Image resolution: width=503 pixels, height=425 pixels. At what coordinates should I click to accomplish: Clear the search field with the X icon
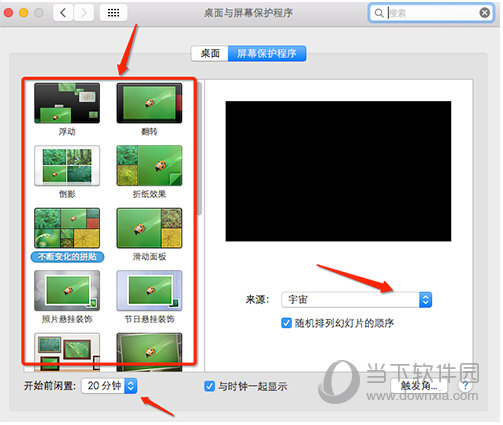point(484,13)
